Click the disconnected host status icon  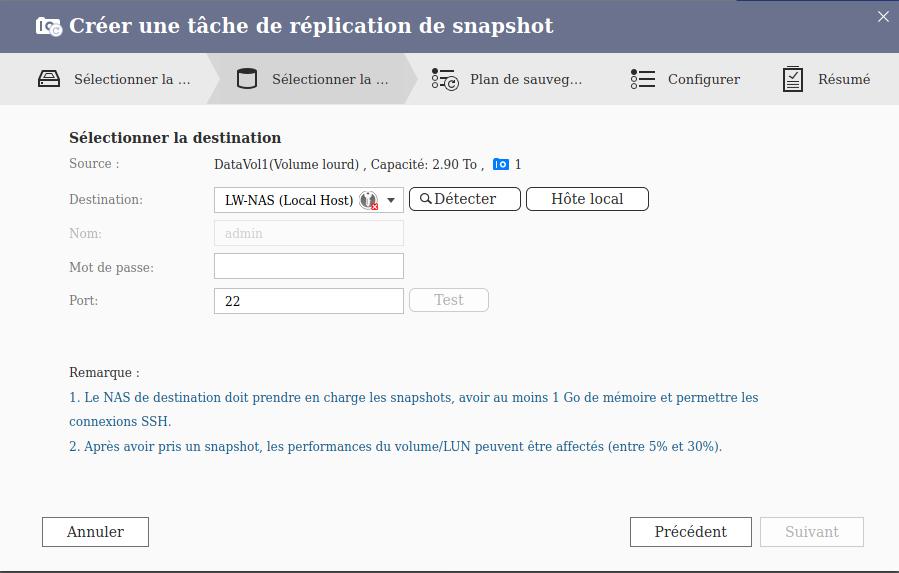(369, 200)
